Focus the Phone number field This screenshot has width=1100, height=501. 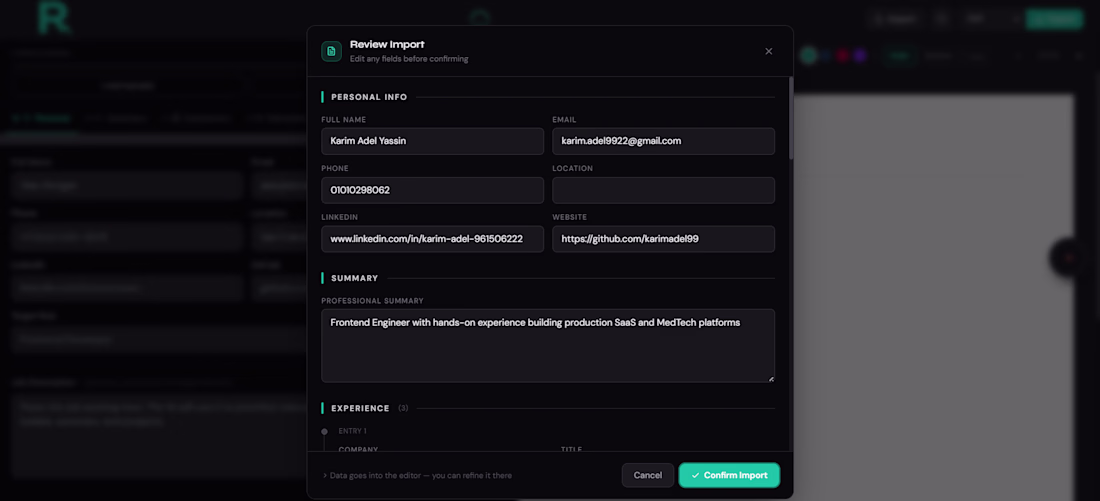(432, 190)
